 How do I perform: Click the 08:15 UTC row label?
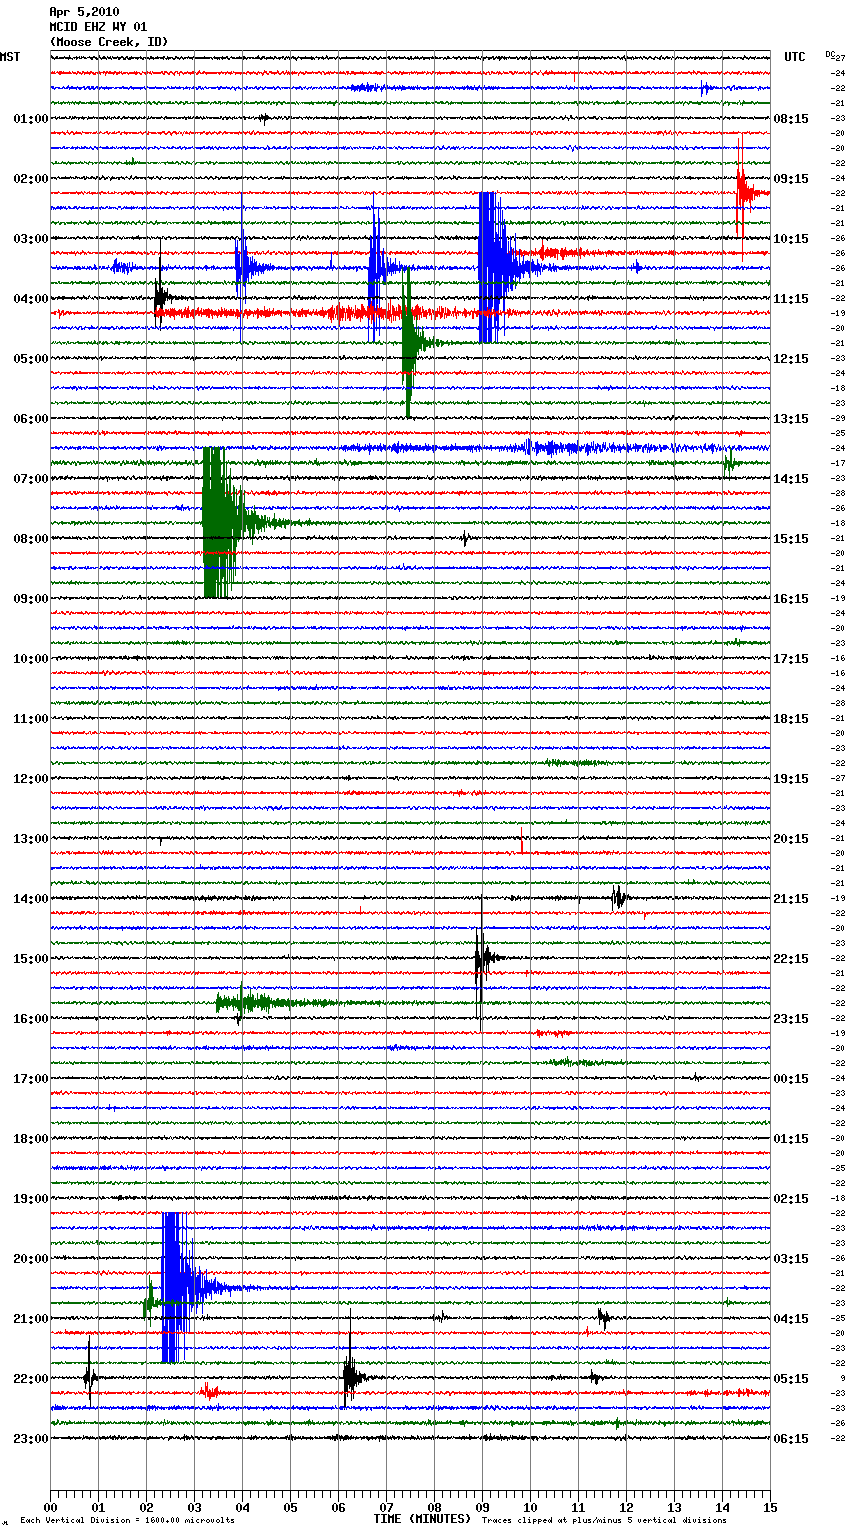(791, 119)
